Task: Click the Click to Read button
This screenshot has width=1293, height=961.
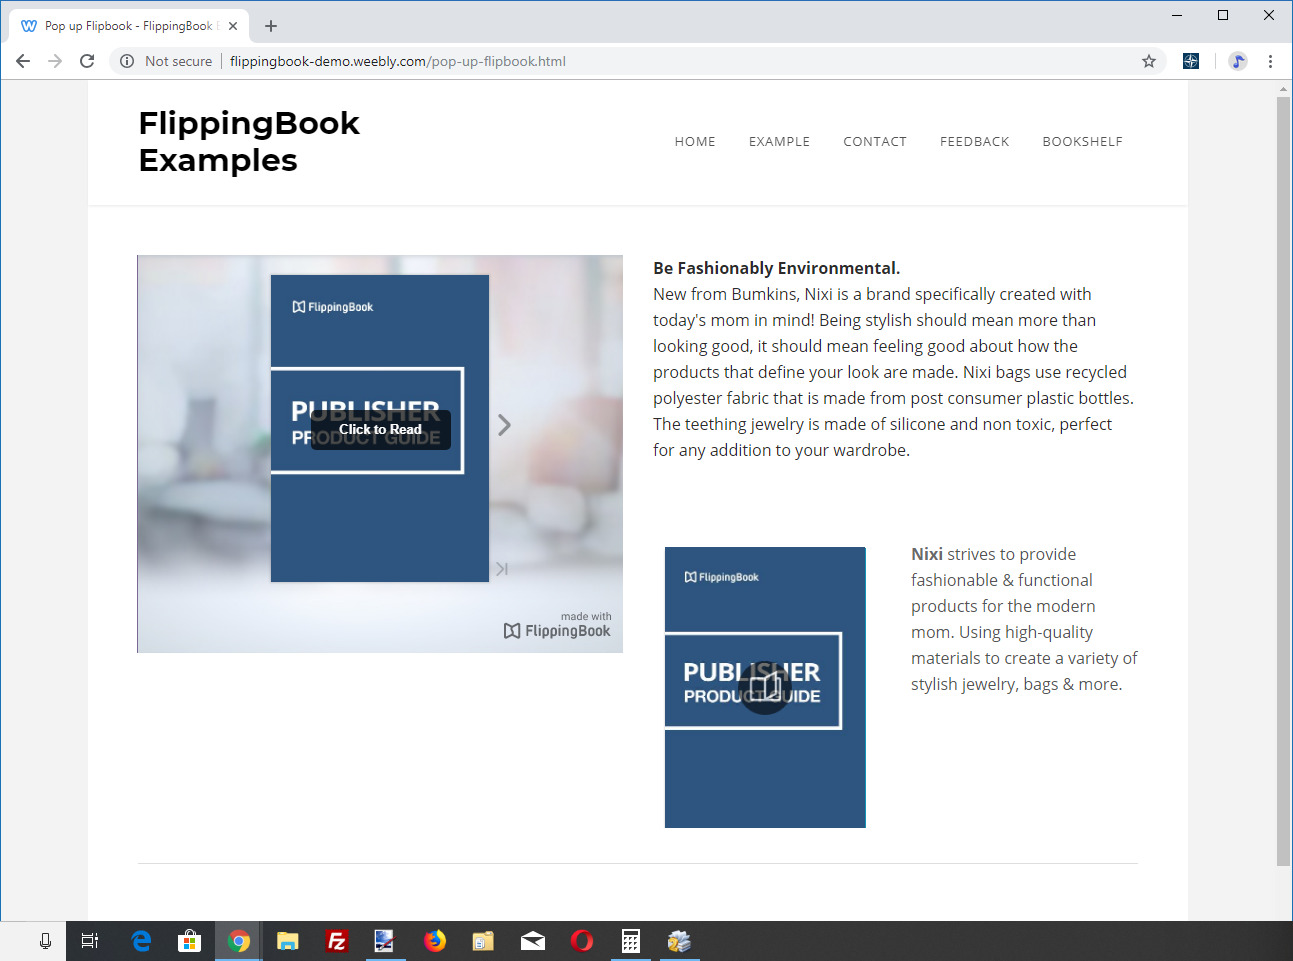Action: coord(381,429)
